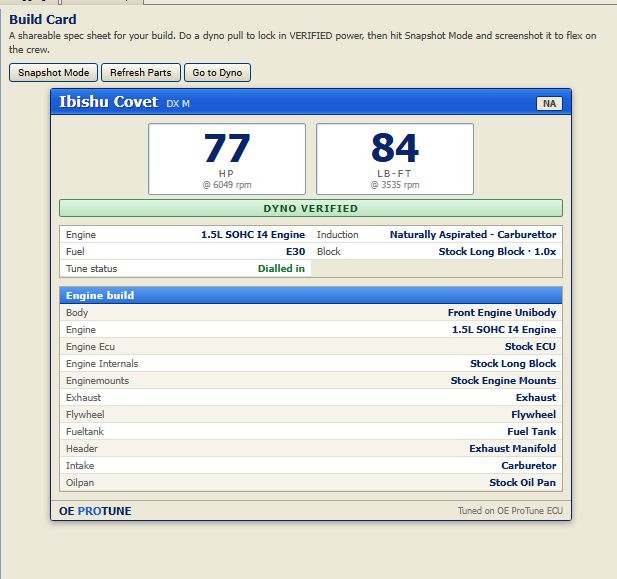Click the Flywheel row label

[x=85, y=414]
